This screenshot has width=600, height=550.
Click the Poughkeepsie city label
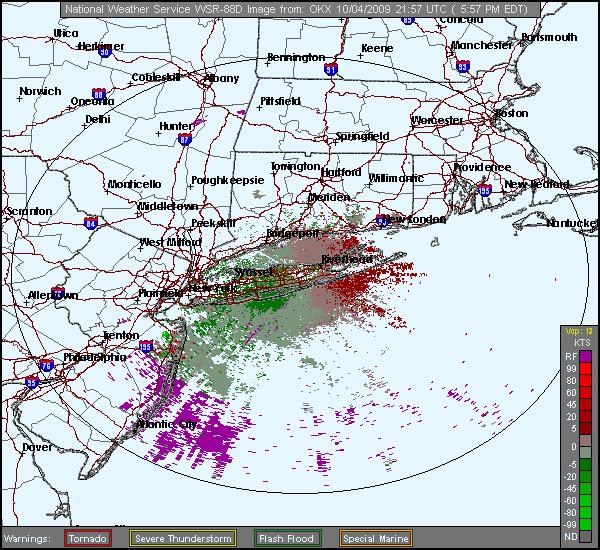[x=228, y=180]
